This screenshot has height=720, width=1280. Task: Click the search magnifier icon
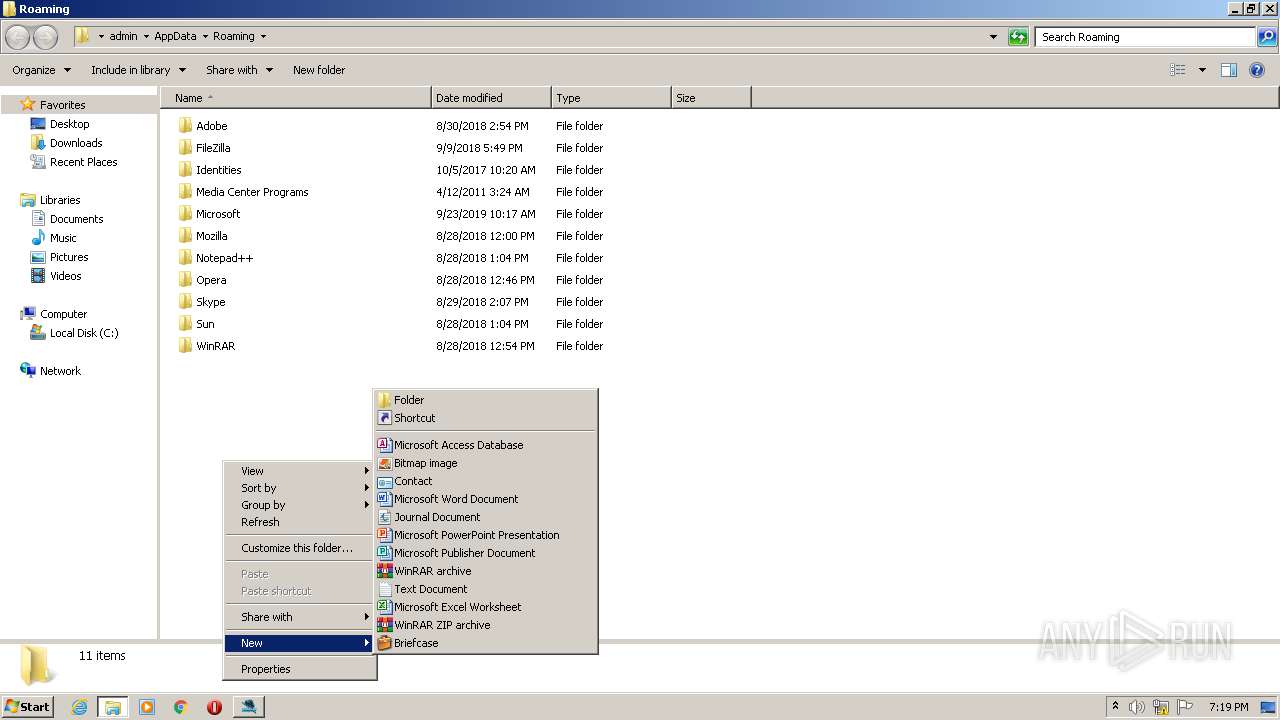click(x=1267, y=37)
